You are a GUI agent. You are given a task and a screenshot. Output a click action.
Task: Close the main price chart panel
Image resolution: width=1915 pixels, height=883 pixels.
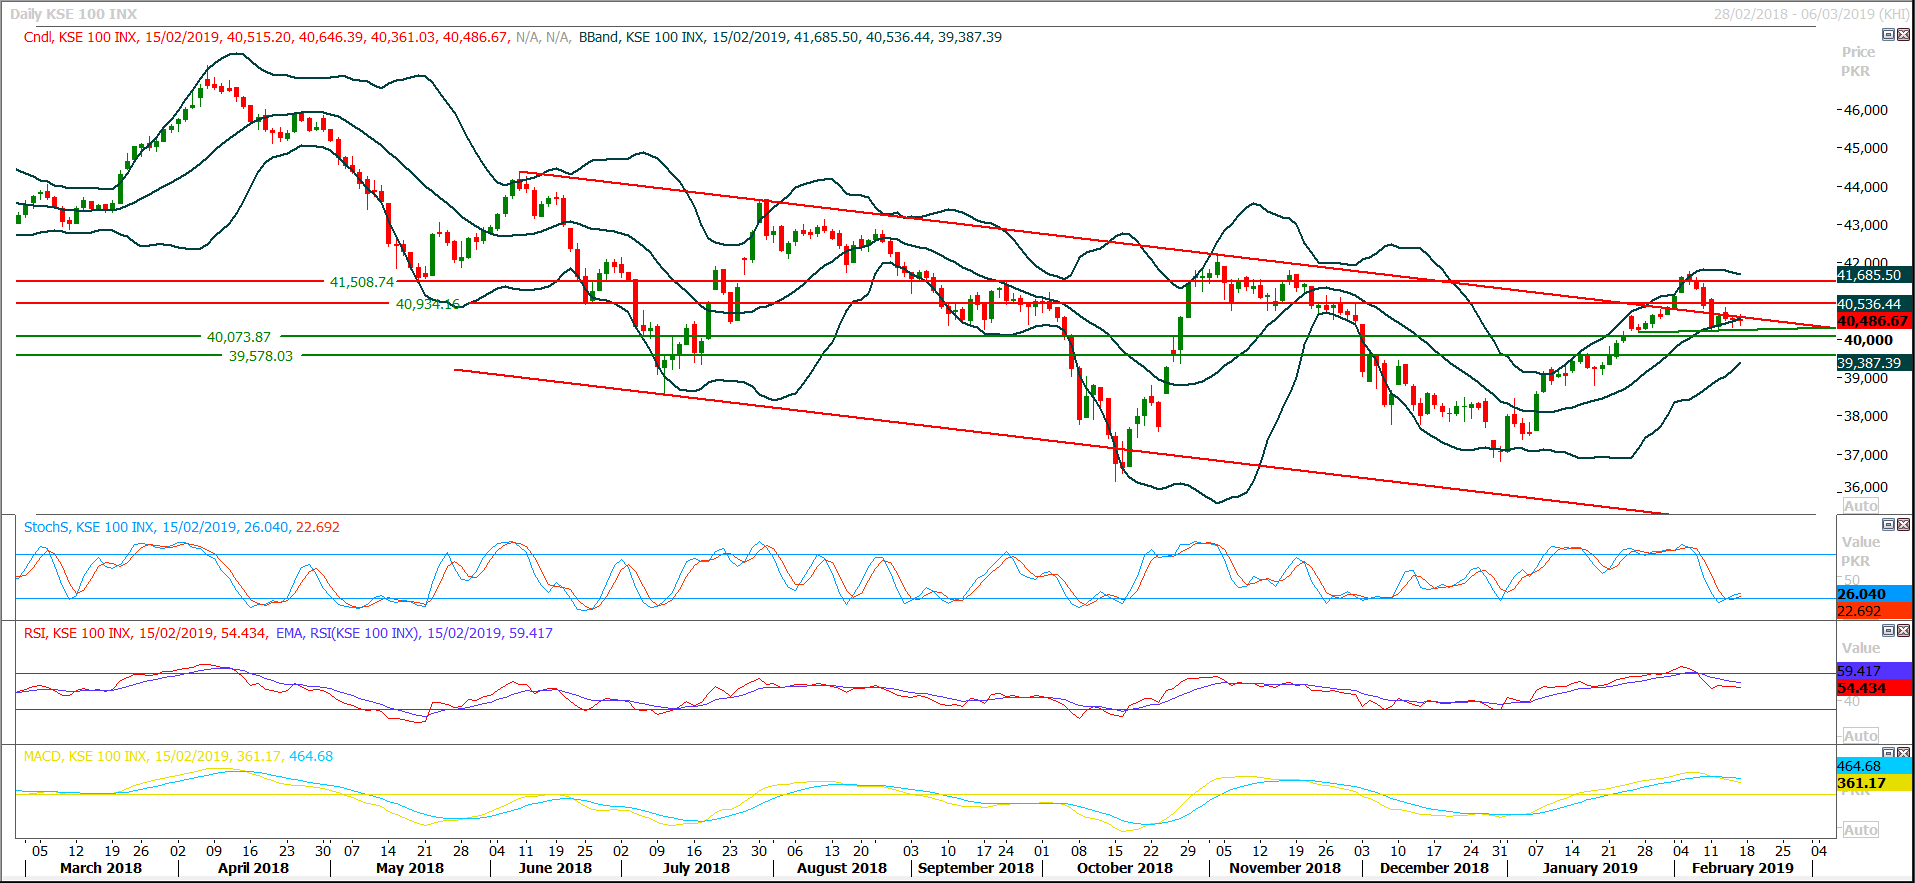(x=1903, y=35)
